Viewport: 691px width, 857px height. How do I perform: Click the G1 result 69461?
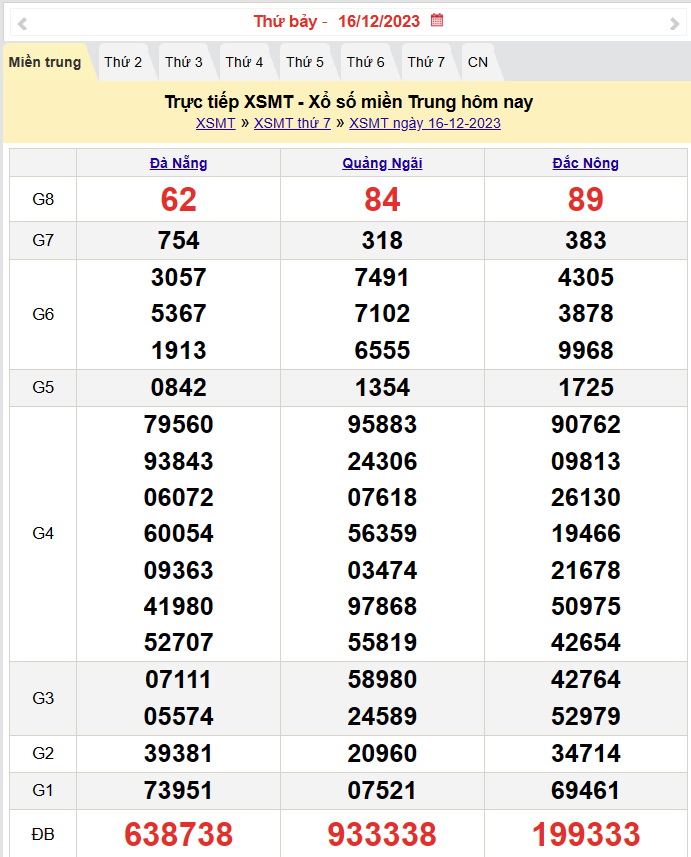tap(585, 791)
